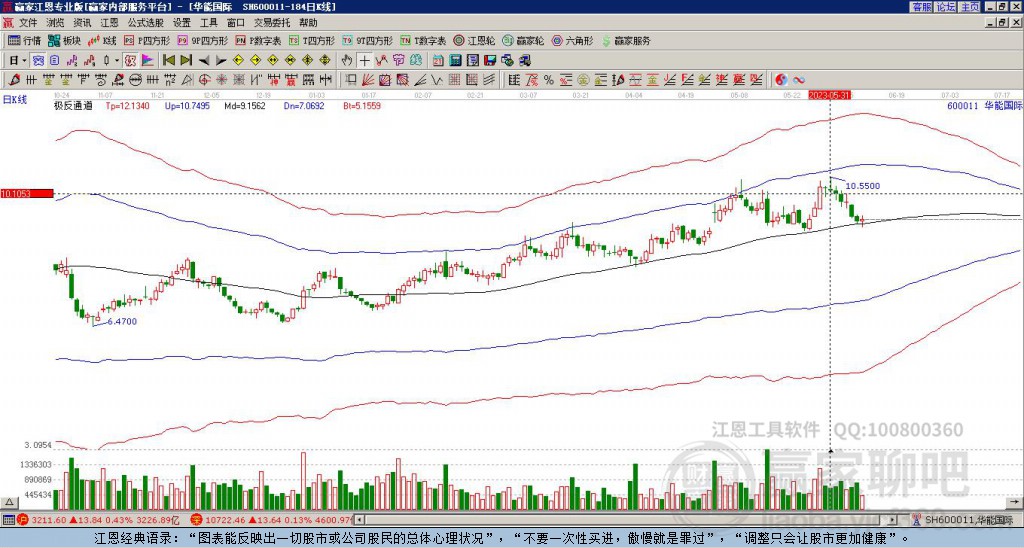
Task: Click the 论坛 forum button
Action: [x=945, y=7]
